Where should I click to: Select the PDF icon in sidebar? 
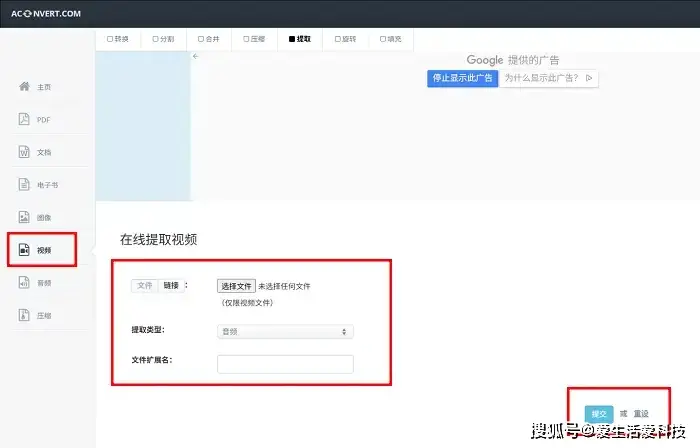click(24, 120)
